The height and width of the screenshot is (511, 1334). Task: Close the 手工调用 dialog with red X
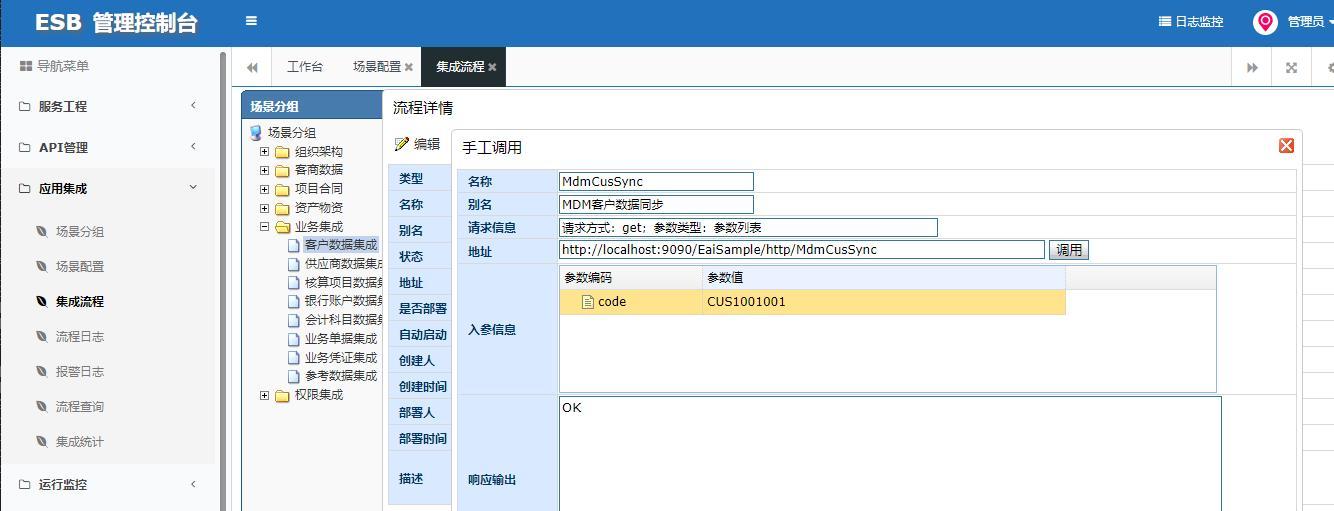pyautogui.click(x=1286, y=146)
